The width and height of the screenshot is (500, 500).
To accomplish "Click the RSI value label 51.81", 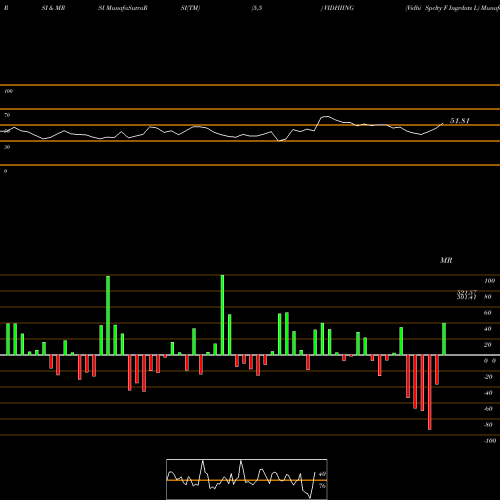I will tap(460, 121).
